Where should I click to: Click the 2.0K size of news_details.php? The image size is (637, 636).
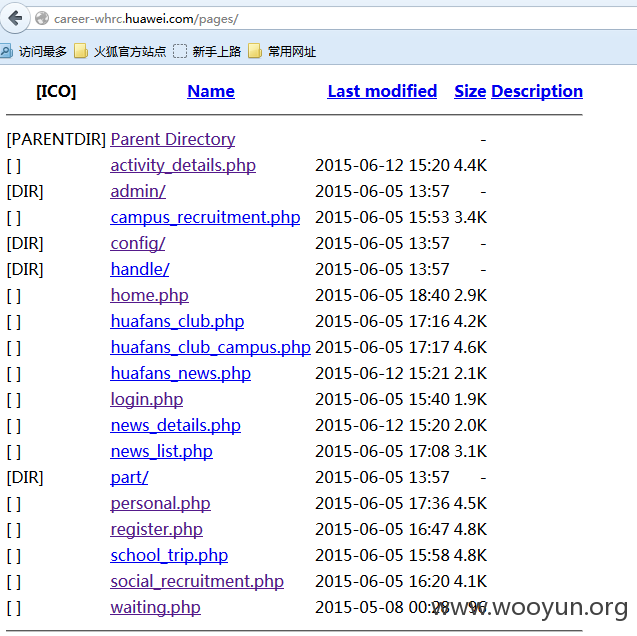tap(470, 425)
